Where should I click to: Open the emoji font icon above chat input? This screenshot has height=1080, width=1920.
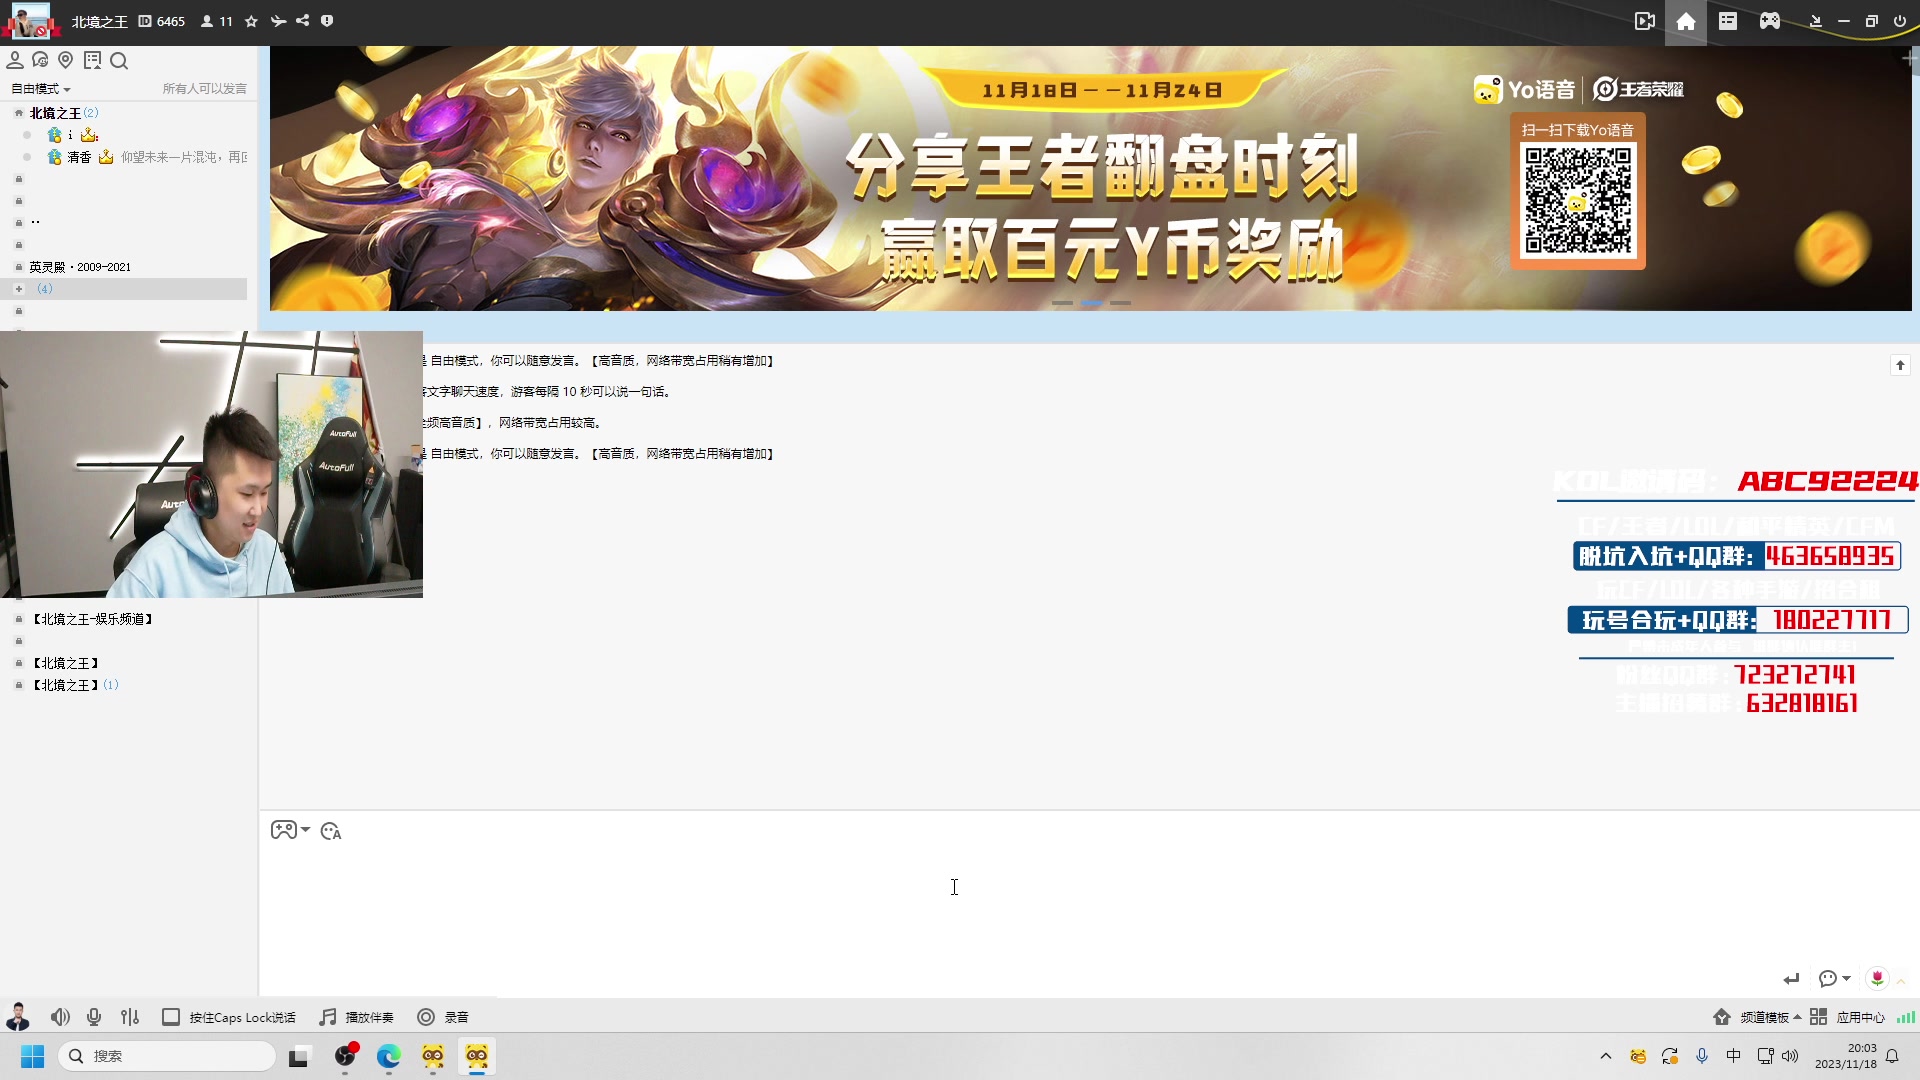(x=331, y=831)
